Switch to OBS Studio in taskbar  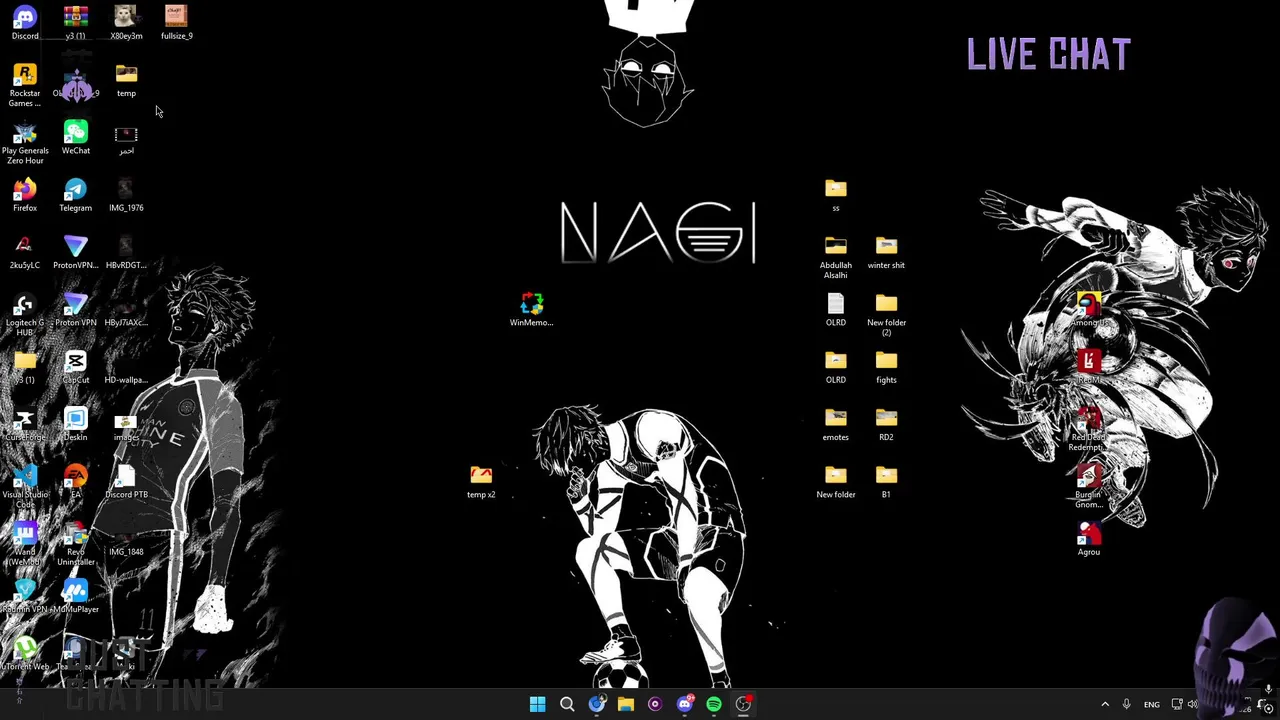[743, 704]
